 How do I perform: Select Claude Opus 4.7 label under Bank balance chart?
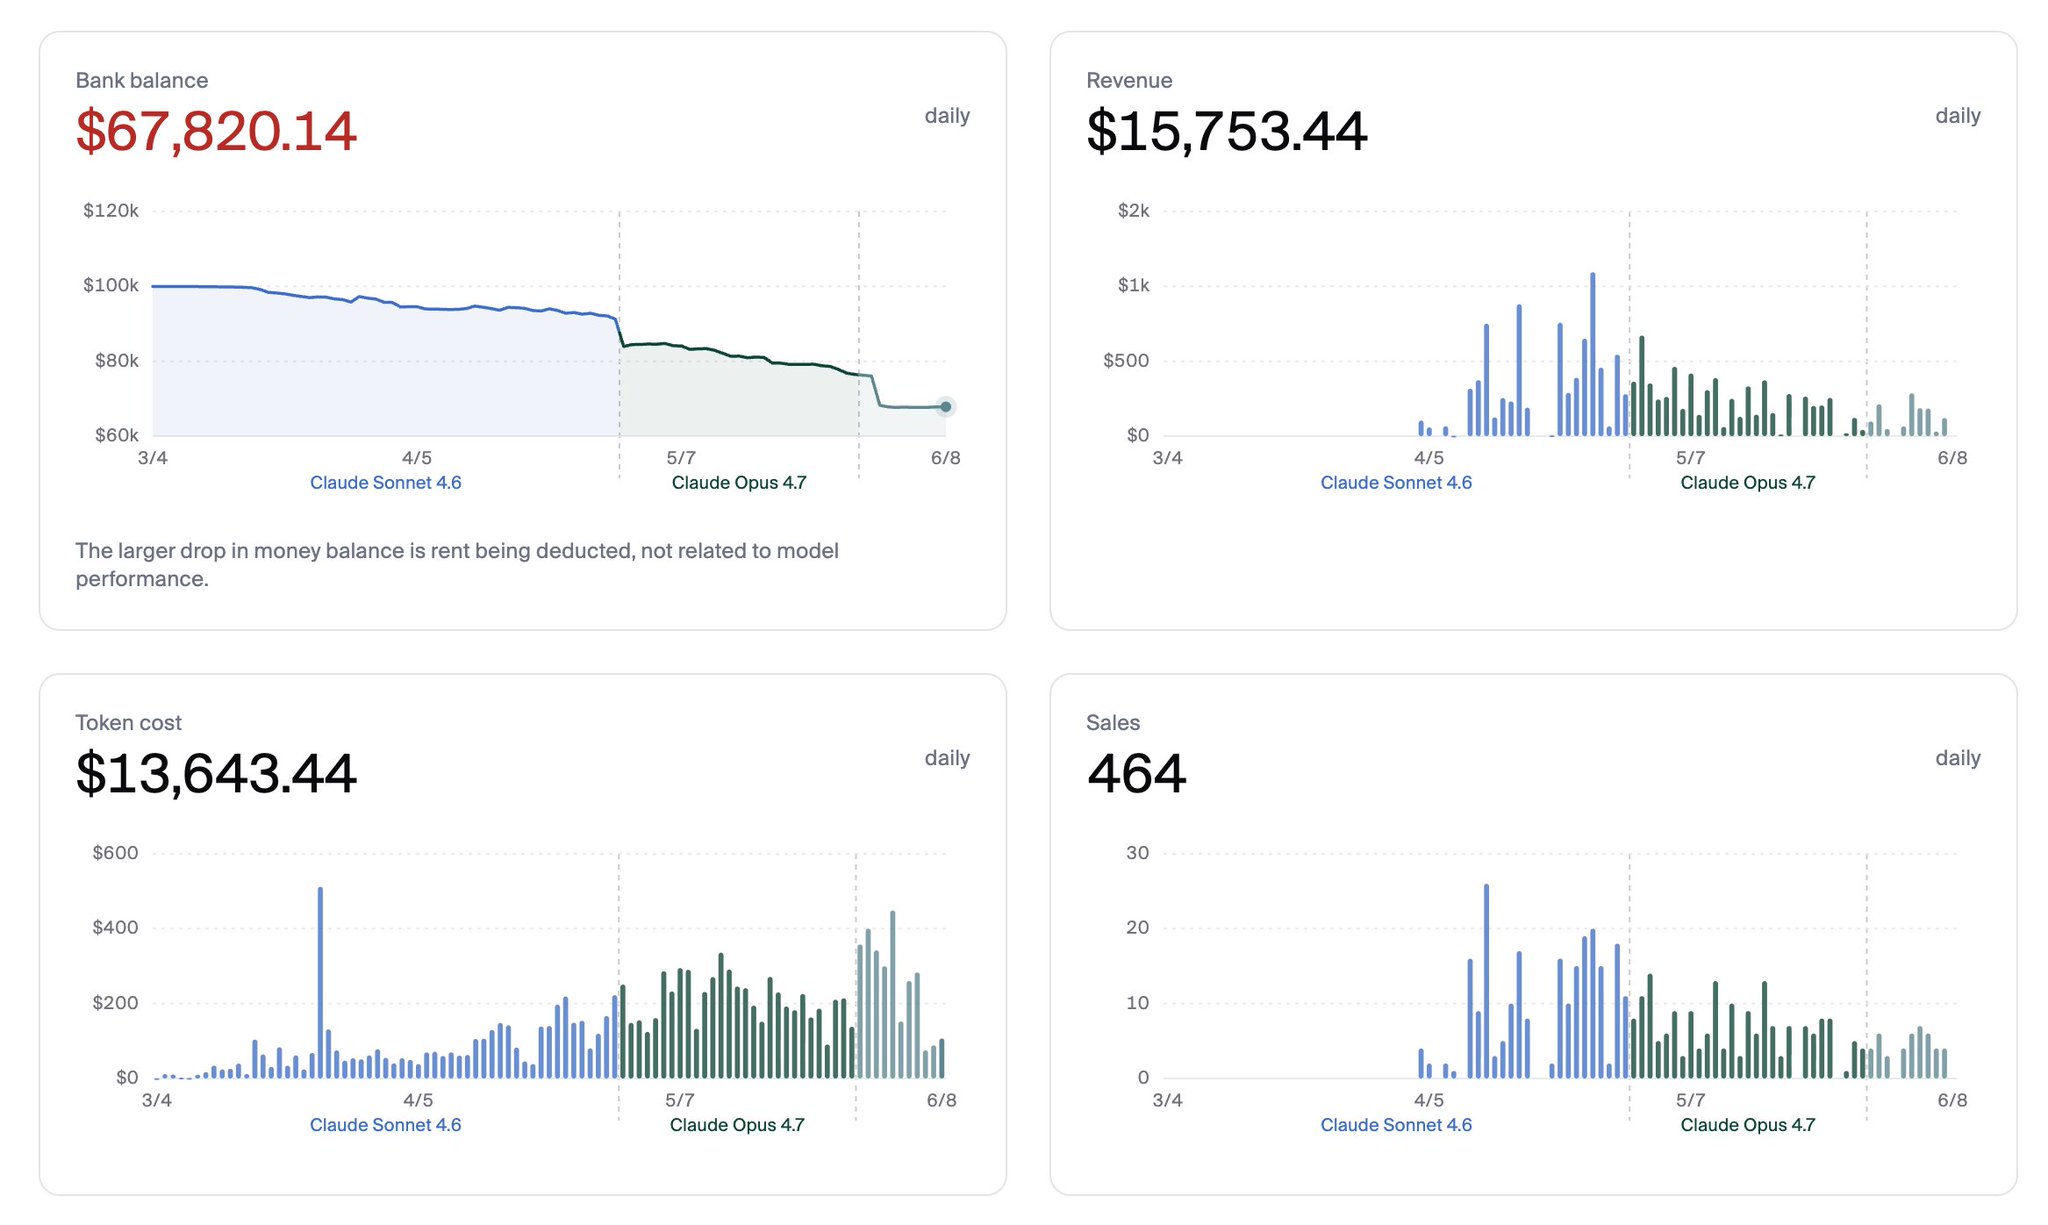(x=739, y=483)
